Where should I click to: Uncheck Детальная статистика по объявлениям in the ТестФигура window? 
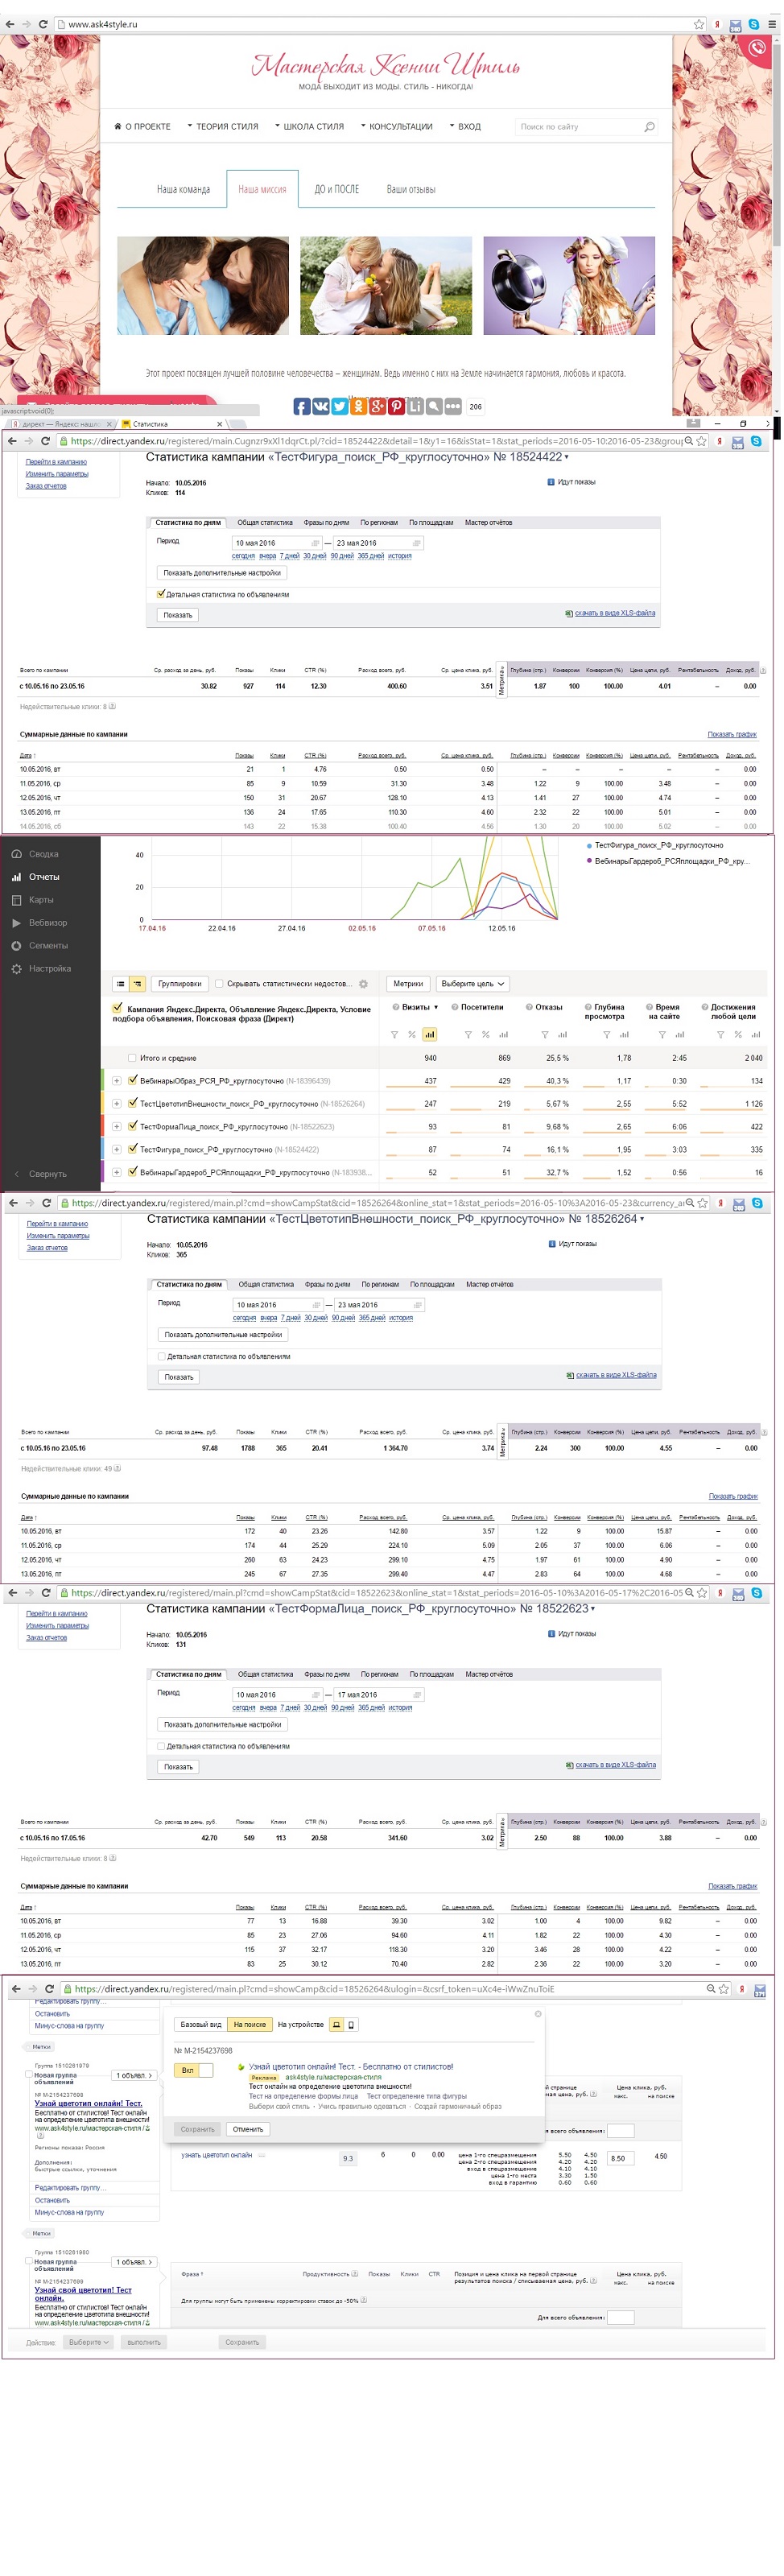(x=160, y=595)
